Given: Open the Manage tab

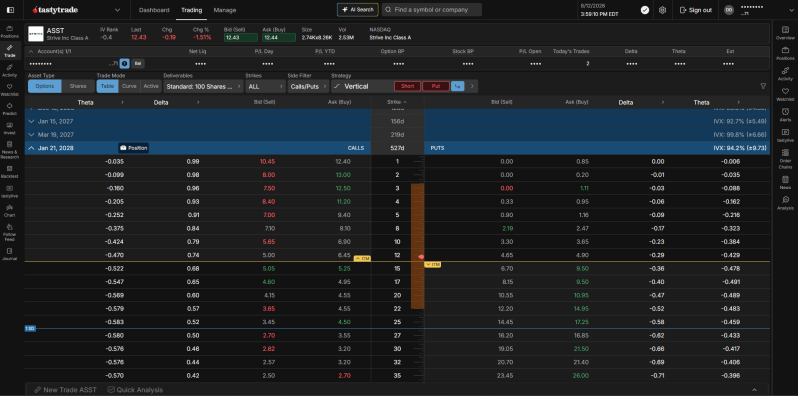Looking at the screenshot, I should [225, 10].
